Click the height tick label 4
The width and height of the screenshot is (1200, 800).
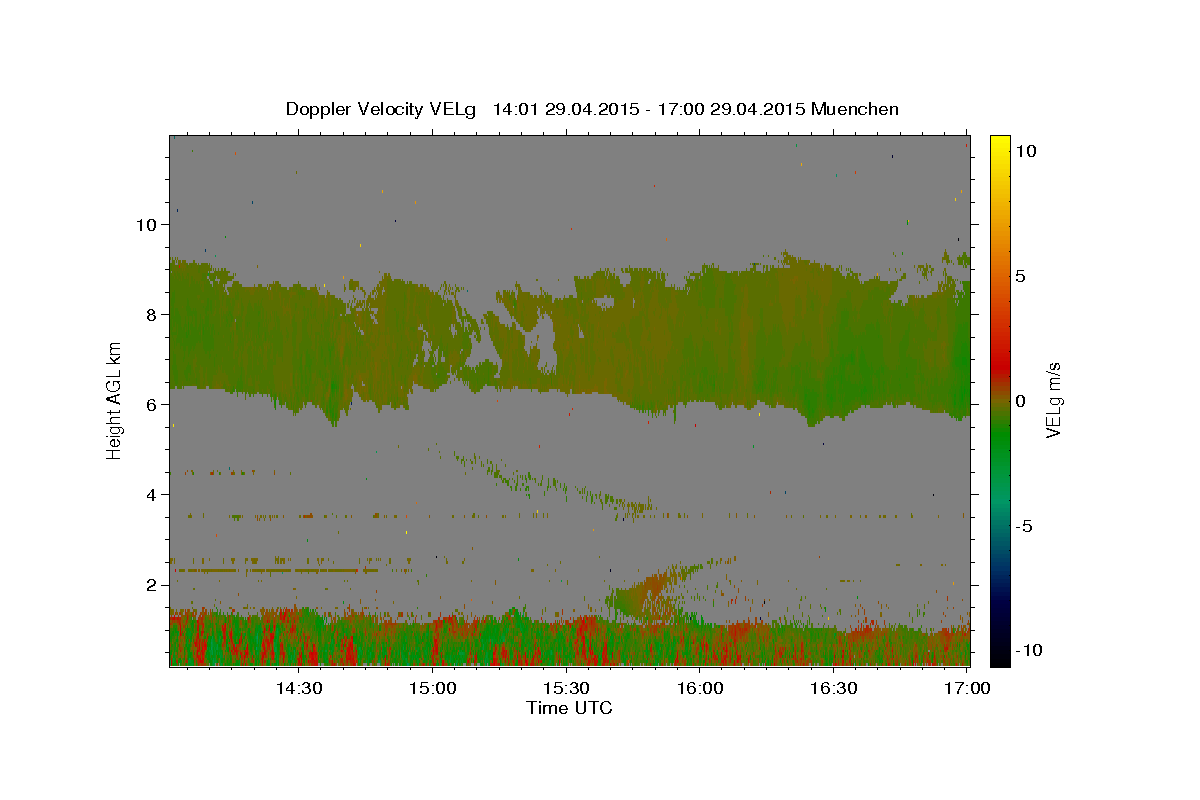[151, 495]
